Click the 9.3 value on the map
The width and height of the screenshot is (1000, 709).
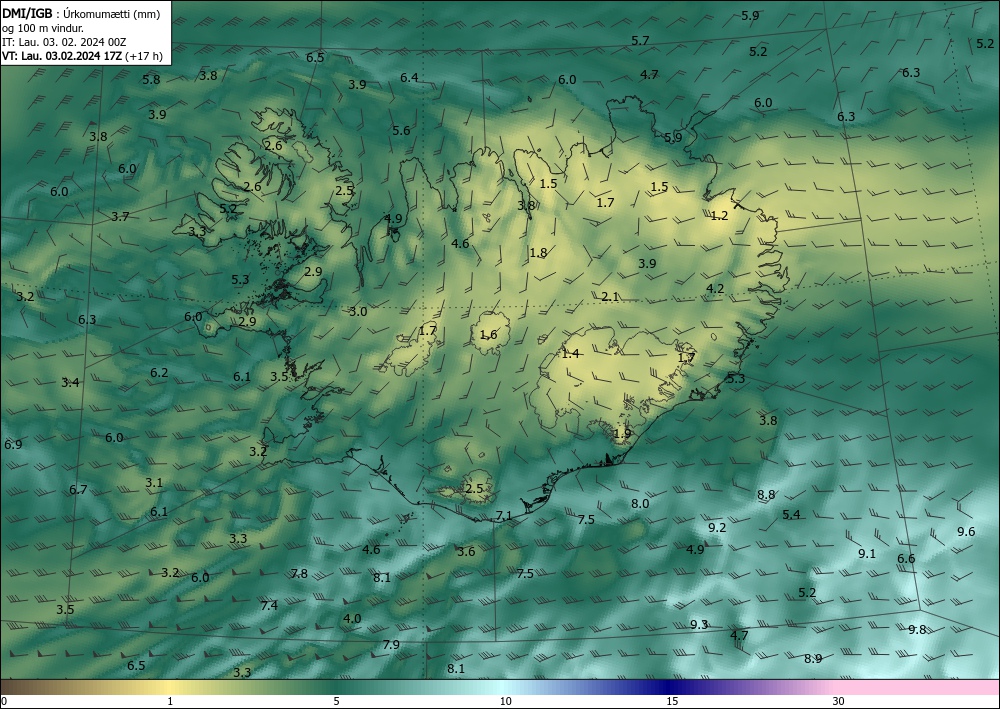coord(699,624)
